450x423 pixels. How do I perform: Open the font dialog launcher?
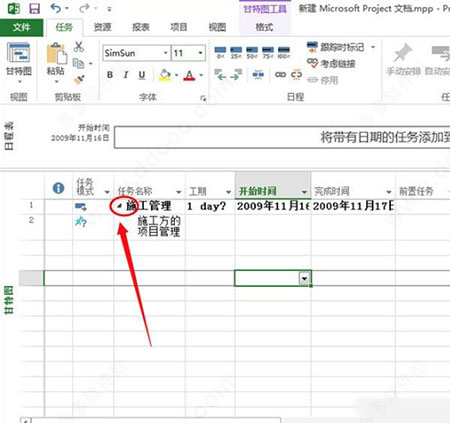[x=203, y=98]
